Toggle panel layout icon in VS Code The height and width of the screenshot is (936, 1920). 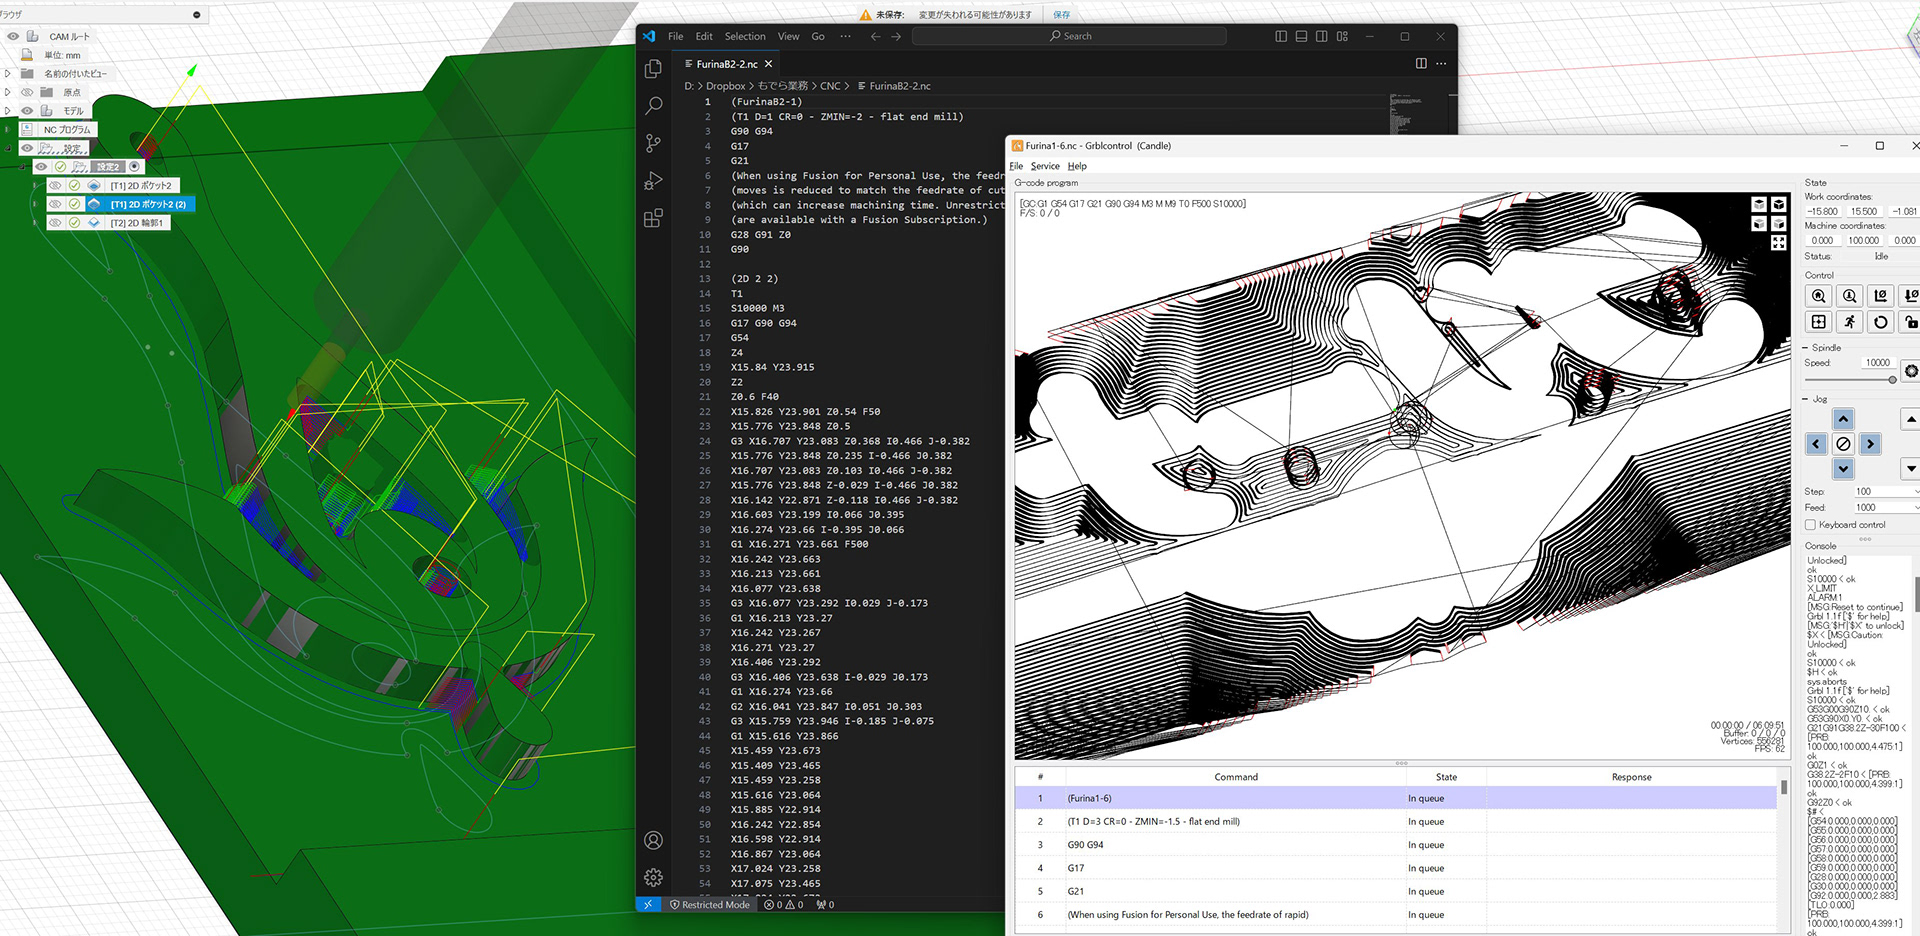pos(1301,36)
